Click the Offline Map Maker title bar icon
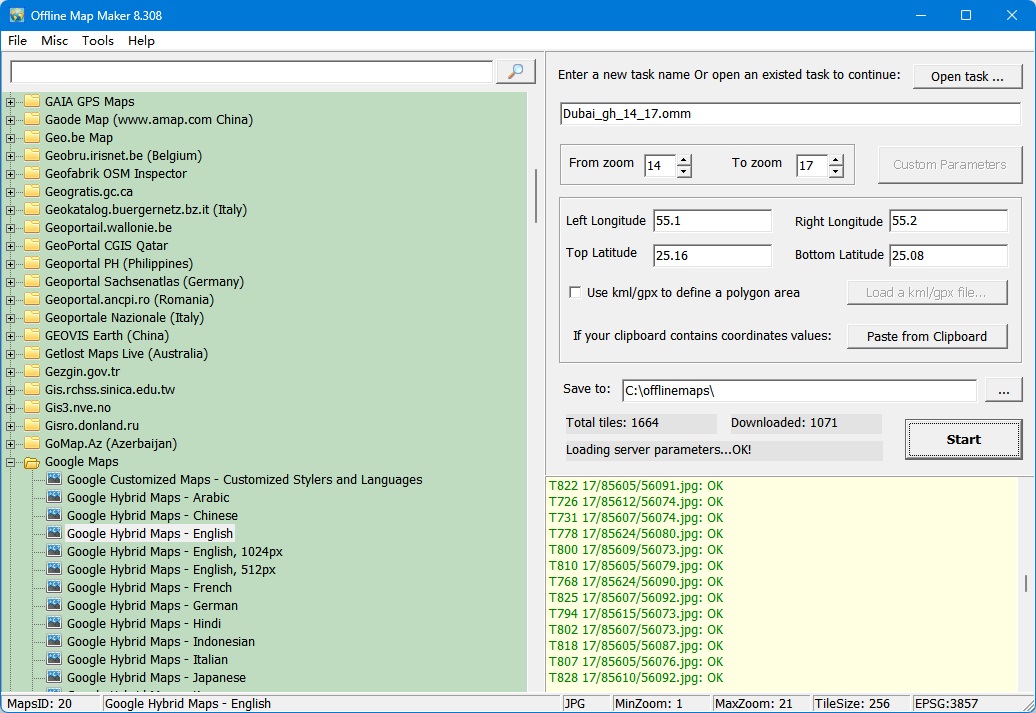 [x=17, y=15]
